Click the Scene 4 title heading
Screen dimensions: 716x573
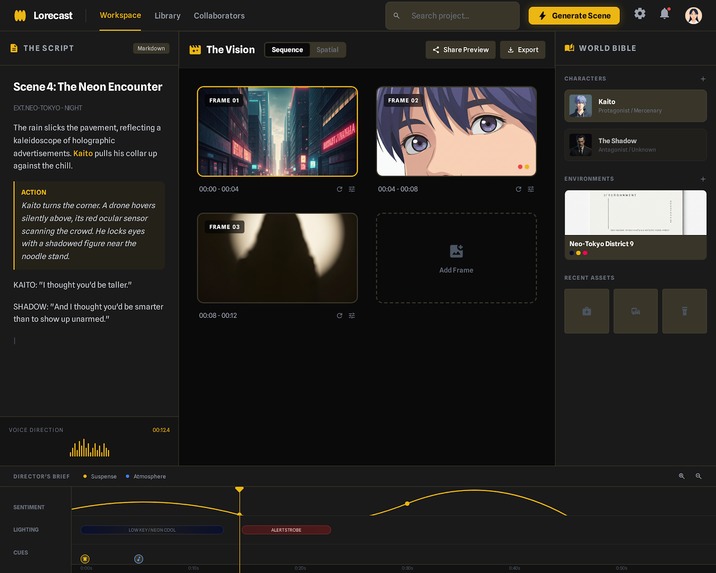[88, 87]
